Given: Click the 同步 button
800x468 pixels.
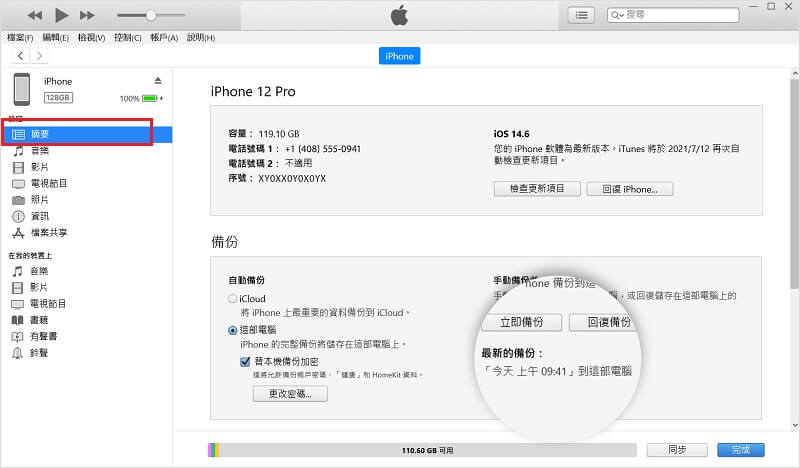Looking at the screenshot, I should (677, 450).
